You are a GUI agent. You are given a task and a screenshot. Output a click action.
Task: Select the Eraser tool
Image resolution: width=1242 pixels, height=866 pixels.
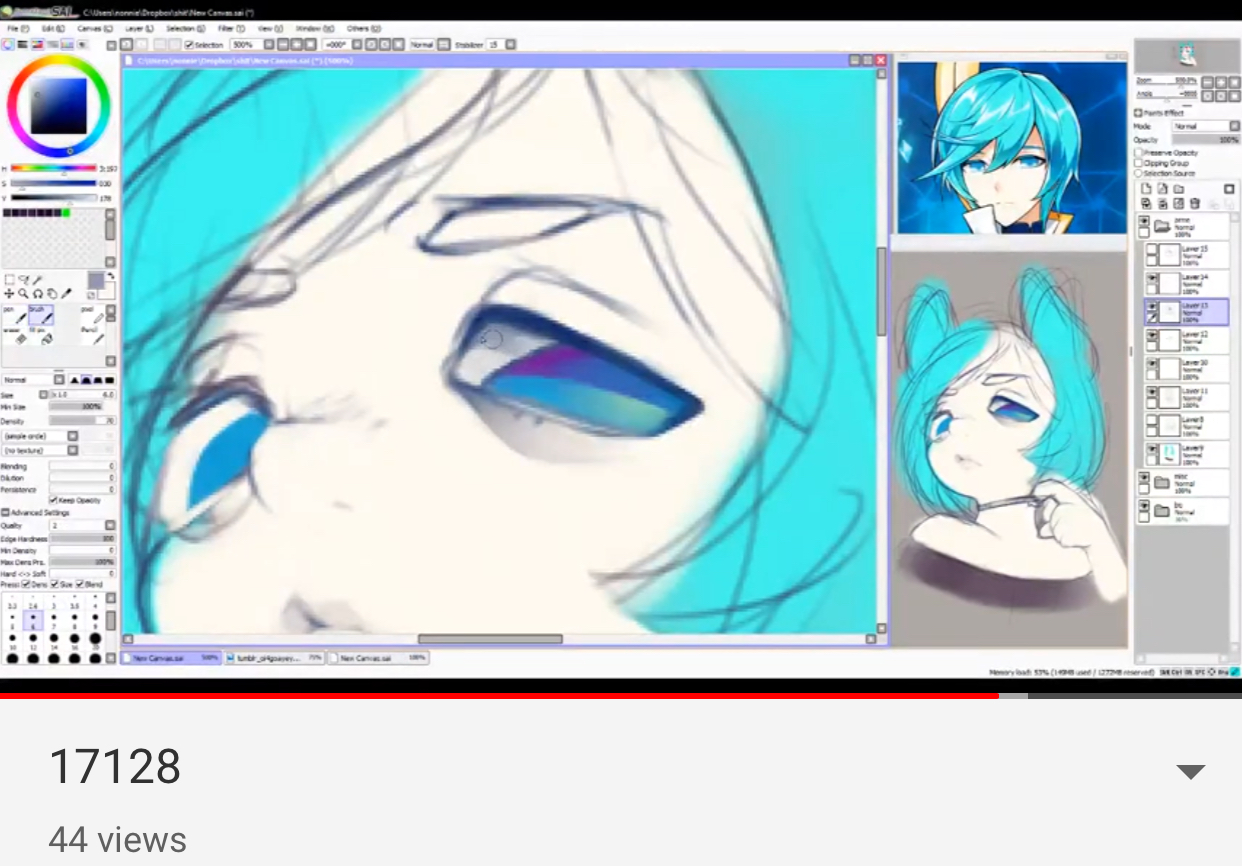(x=15, y=335)
